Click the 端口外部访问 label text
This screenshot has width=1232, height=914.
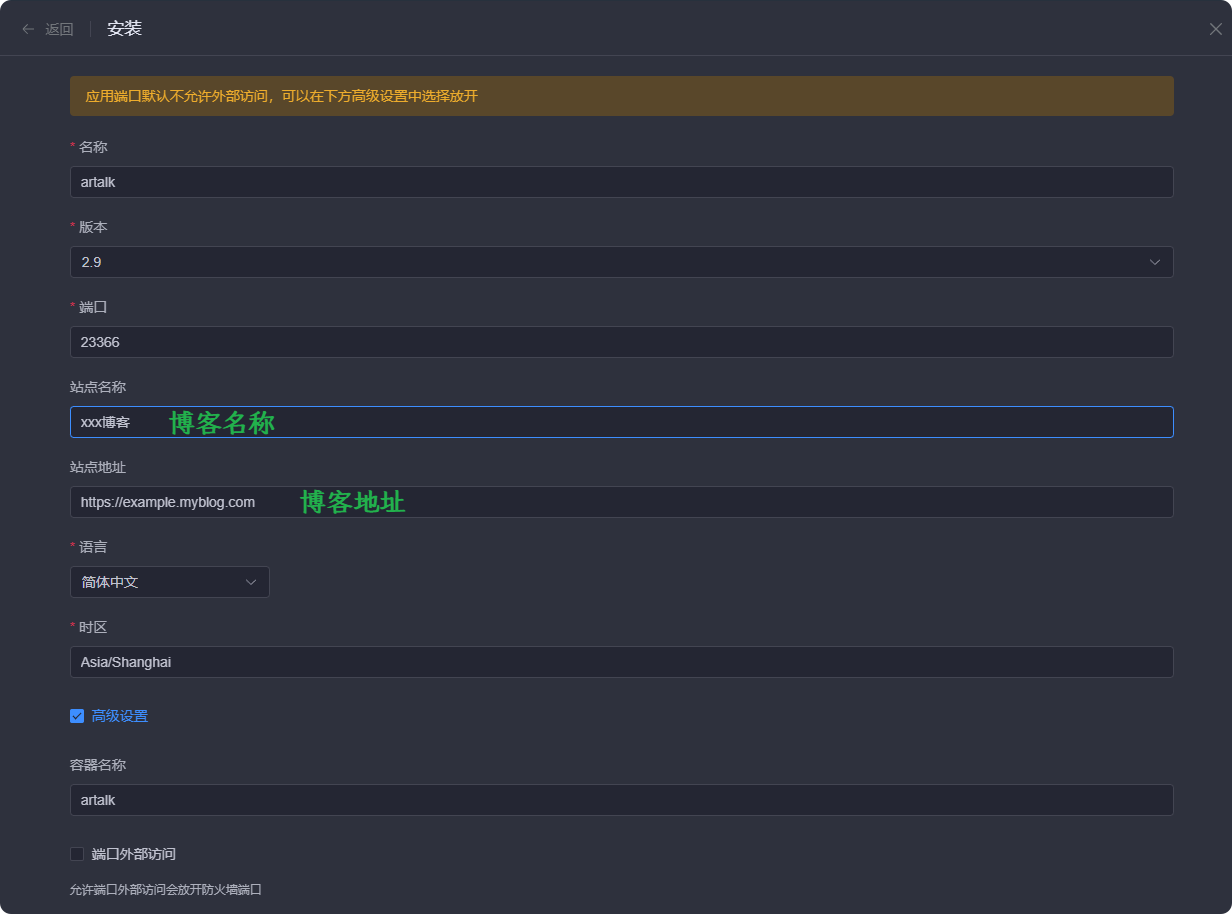pyautogui.click(x=133, y=854)
